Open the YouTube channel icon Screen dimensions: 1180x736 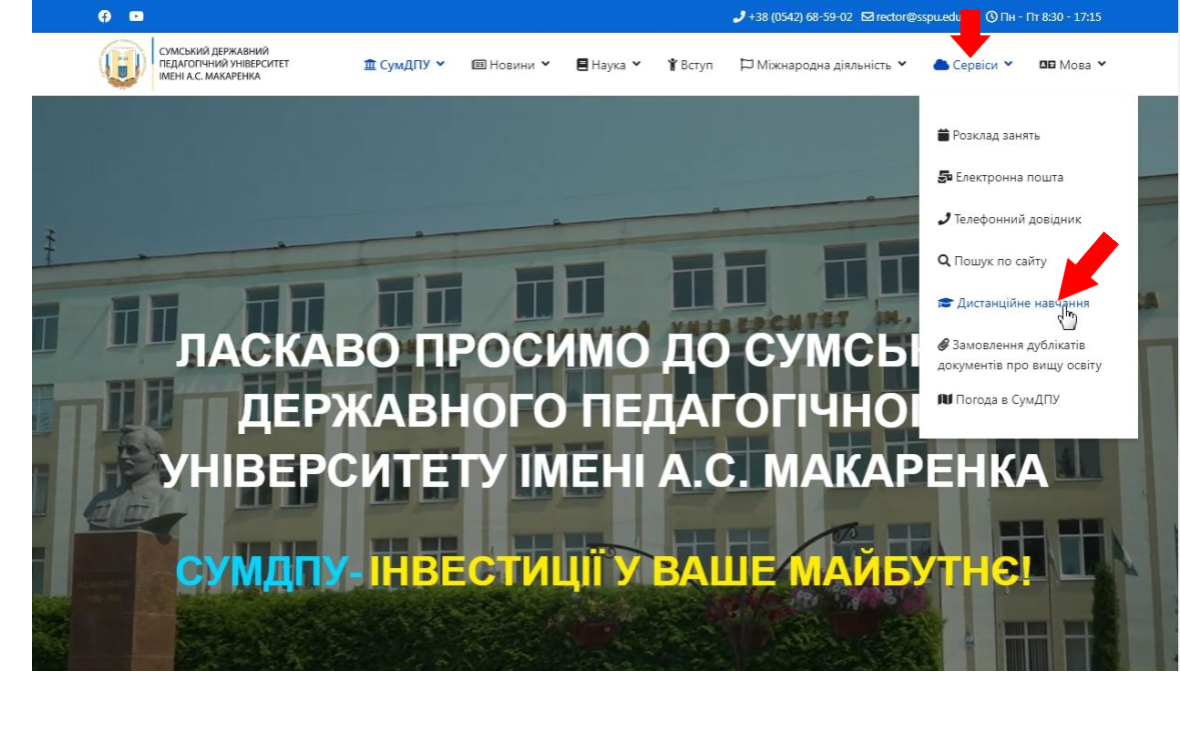click(x=136, y=17)
